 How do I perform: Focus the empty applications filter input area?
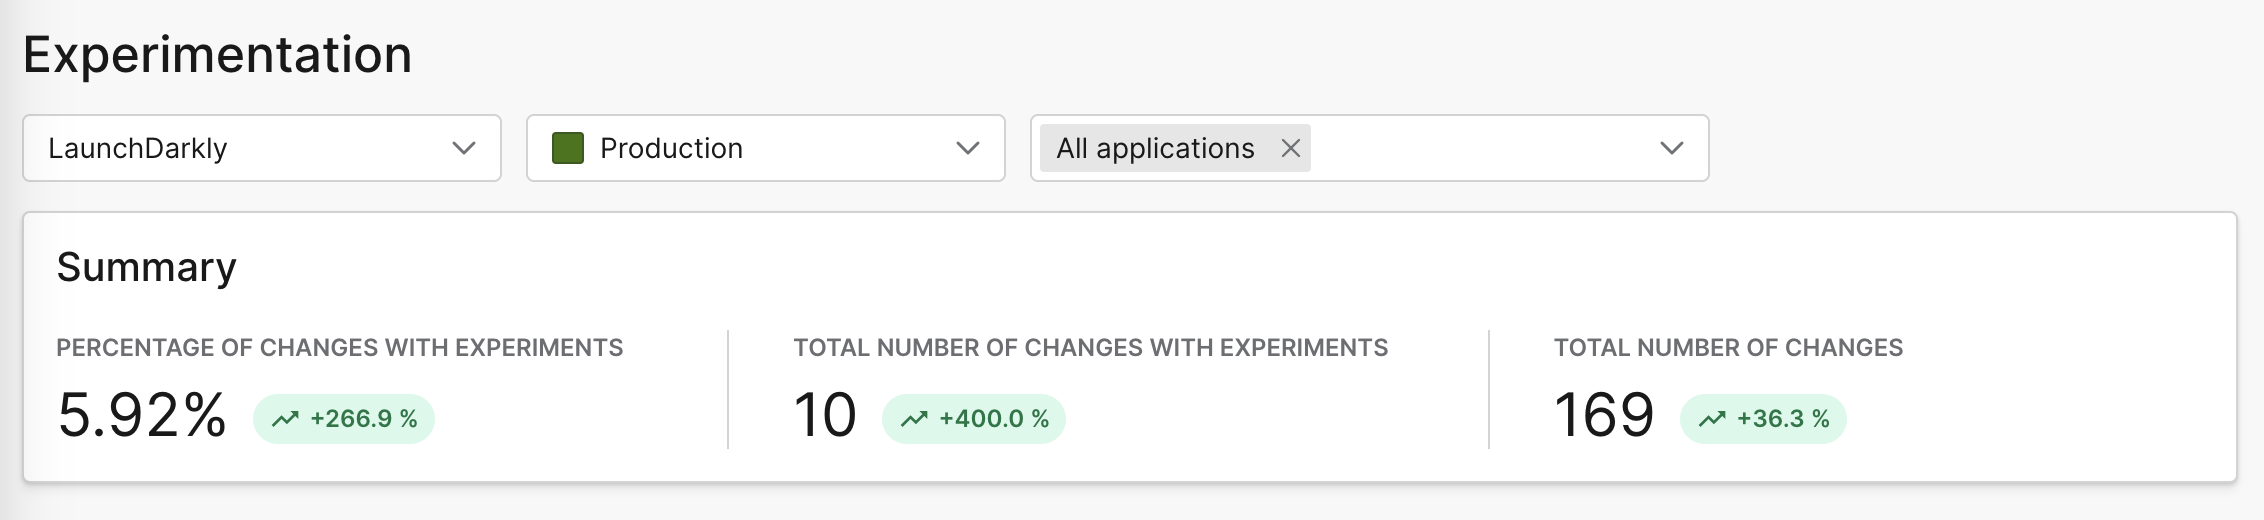(1480, 148)
